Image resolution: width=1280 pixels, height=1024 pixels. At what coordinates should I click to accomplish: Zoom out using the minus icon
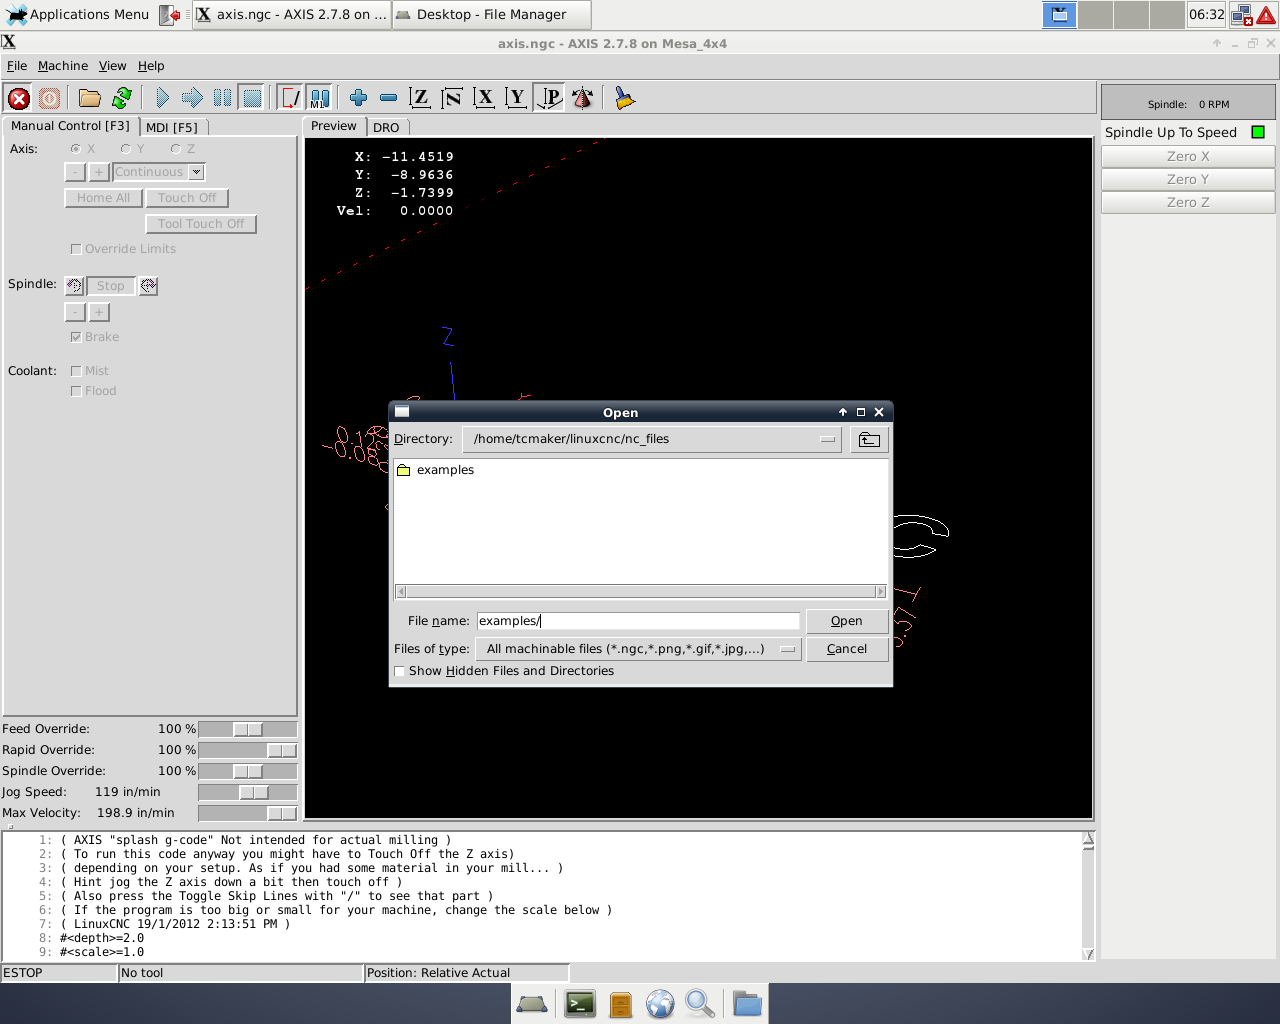389,98
